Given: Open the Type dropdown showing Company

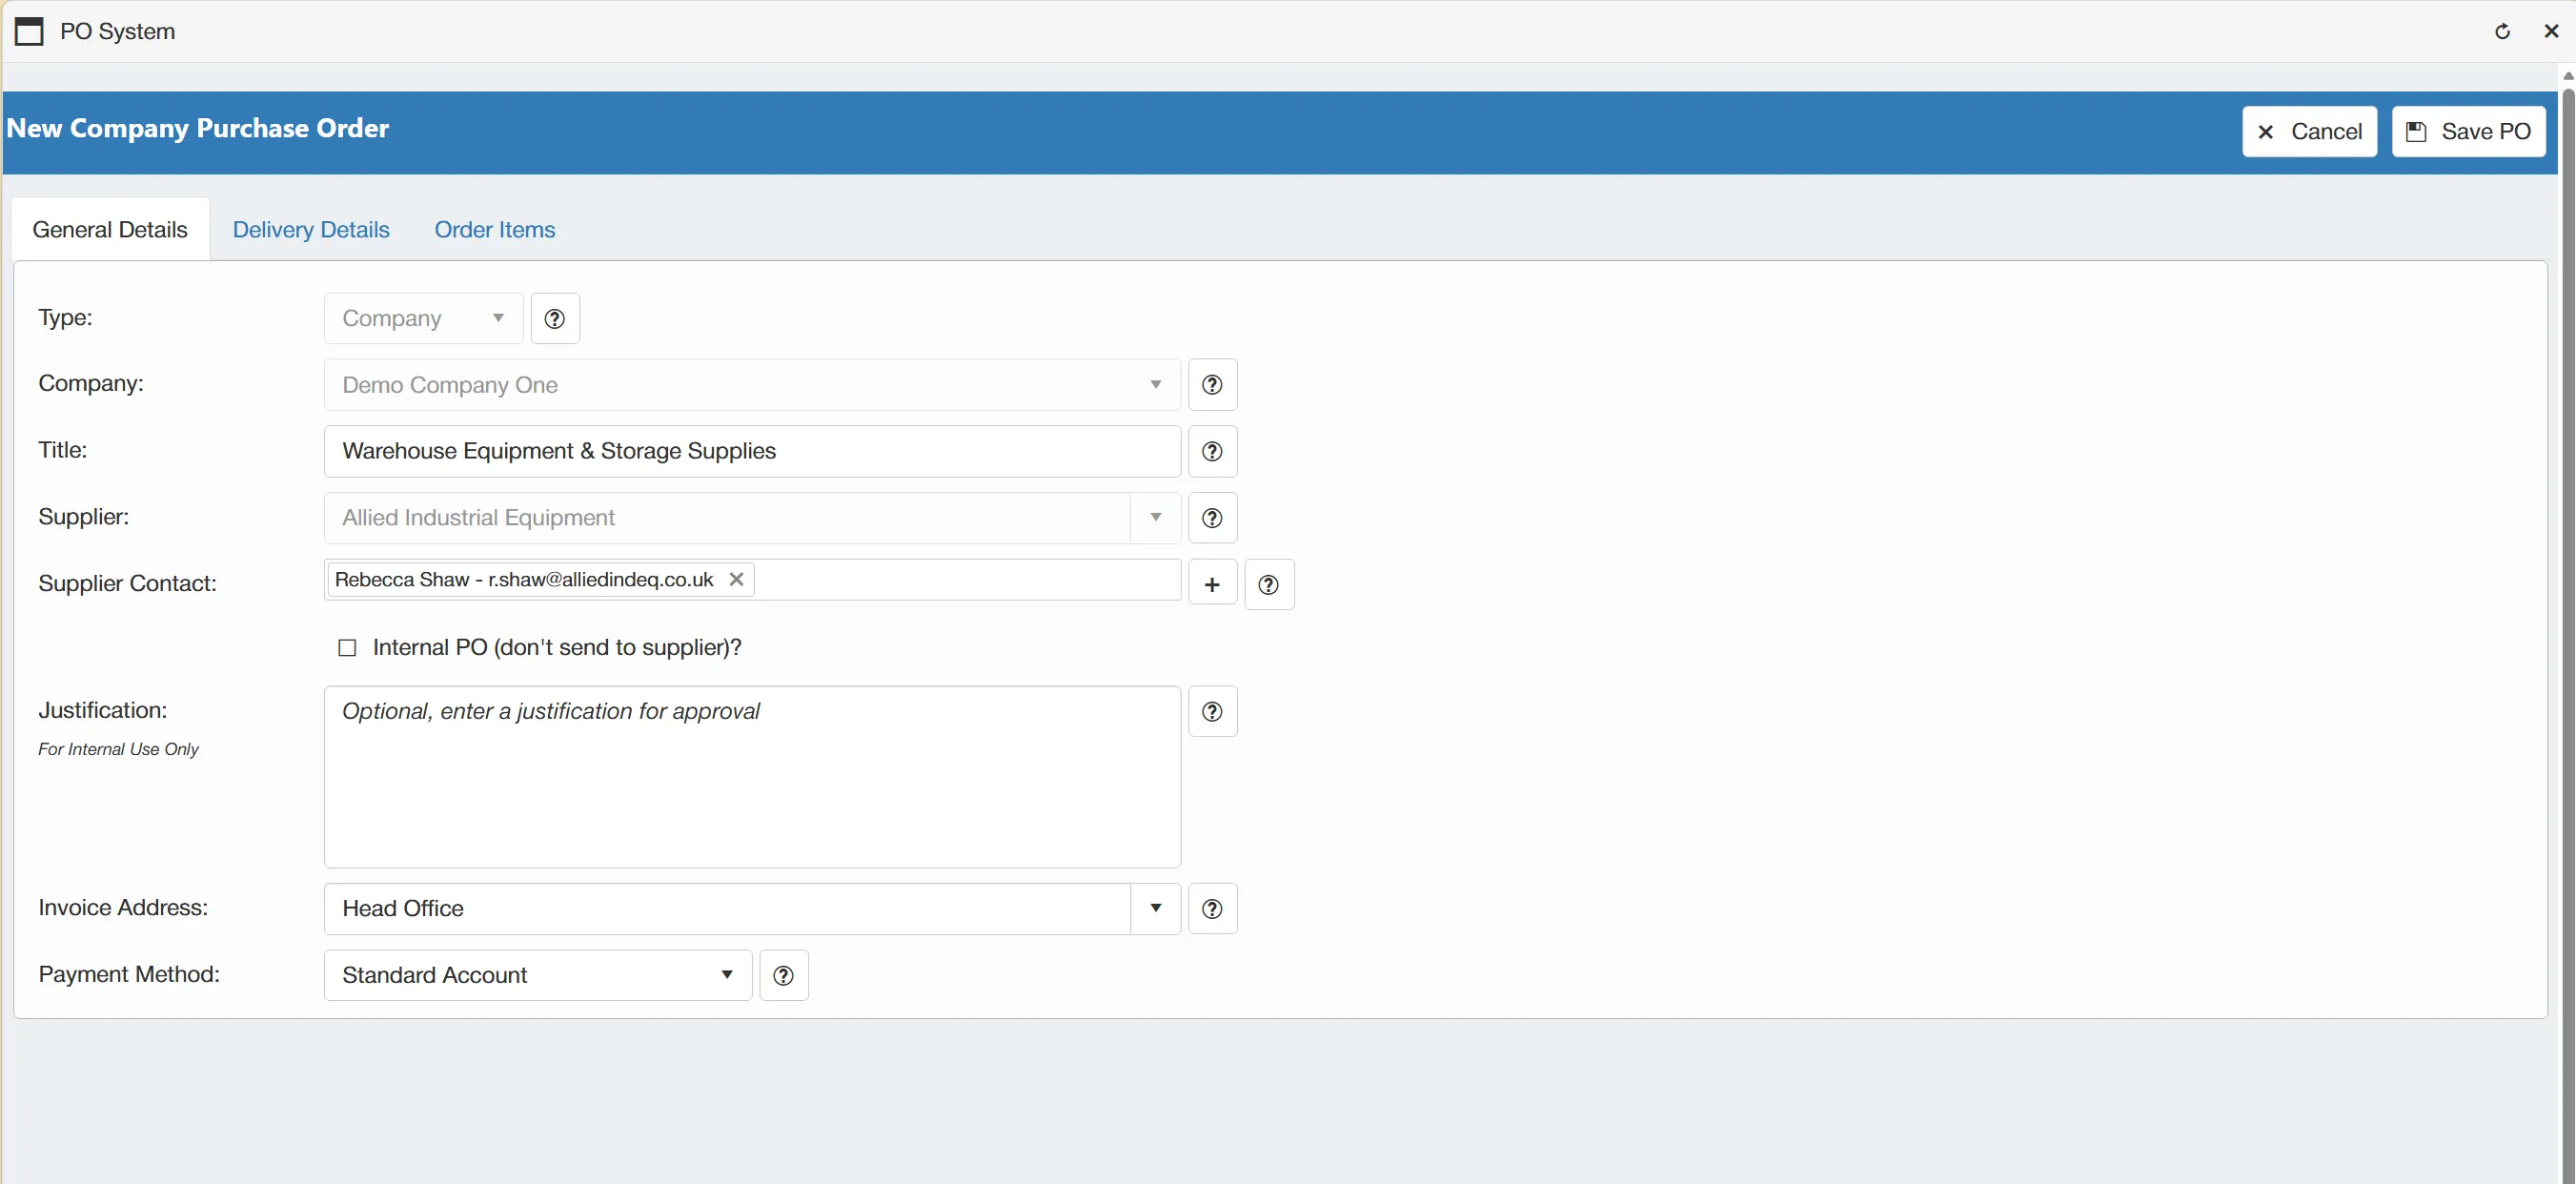Looking at the screenshot, I should [x=423, y=318].
